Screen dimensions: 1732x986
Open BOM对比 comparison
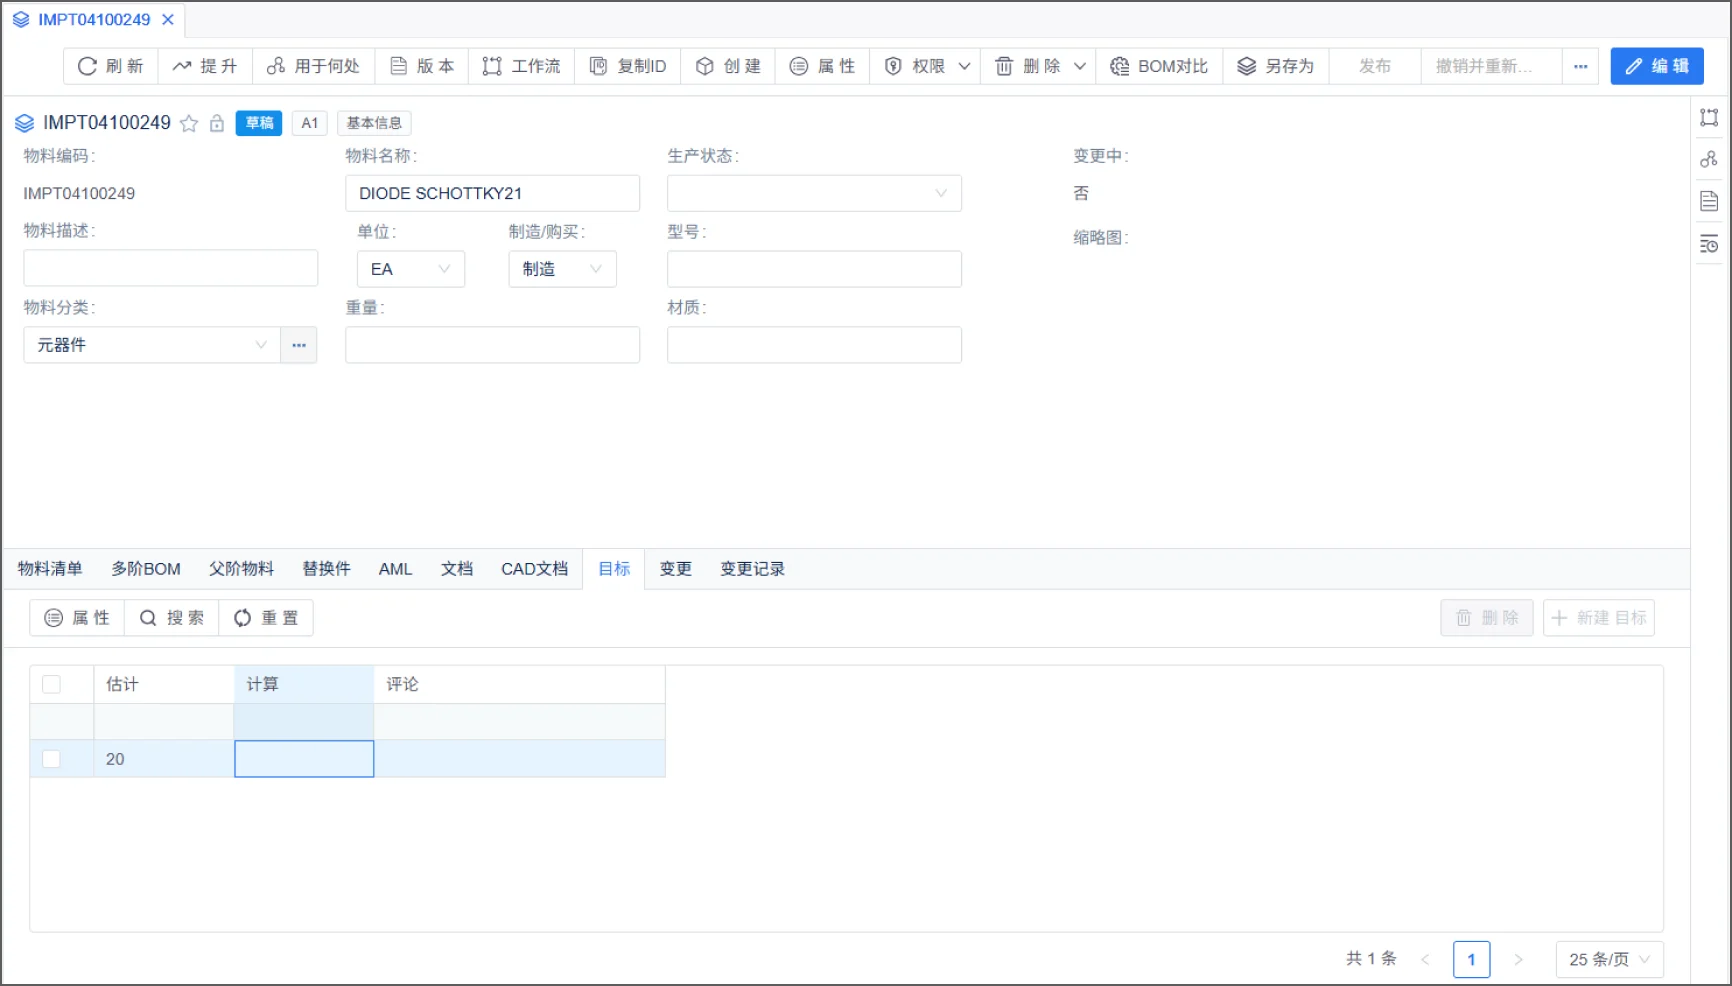pos(1159,66)
